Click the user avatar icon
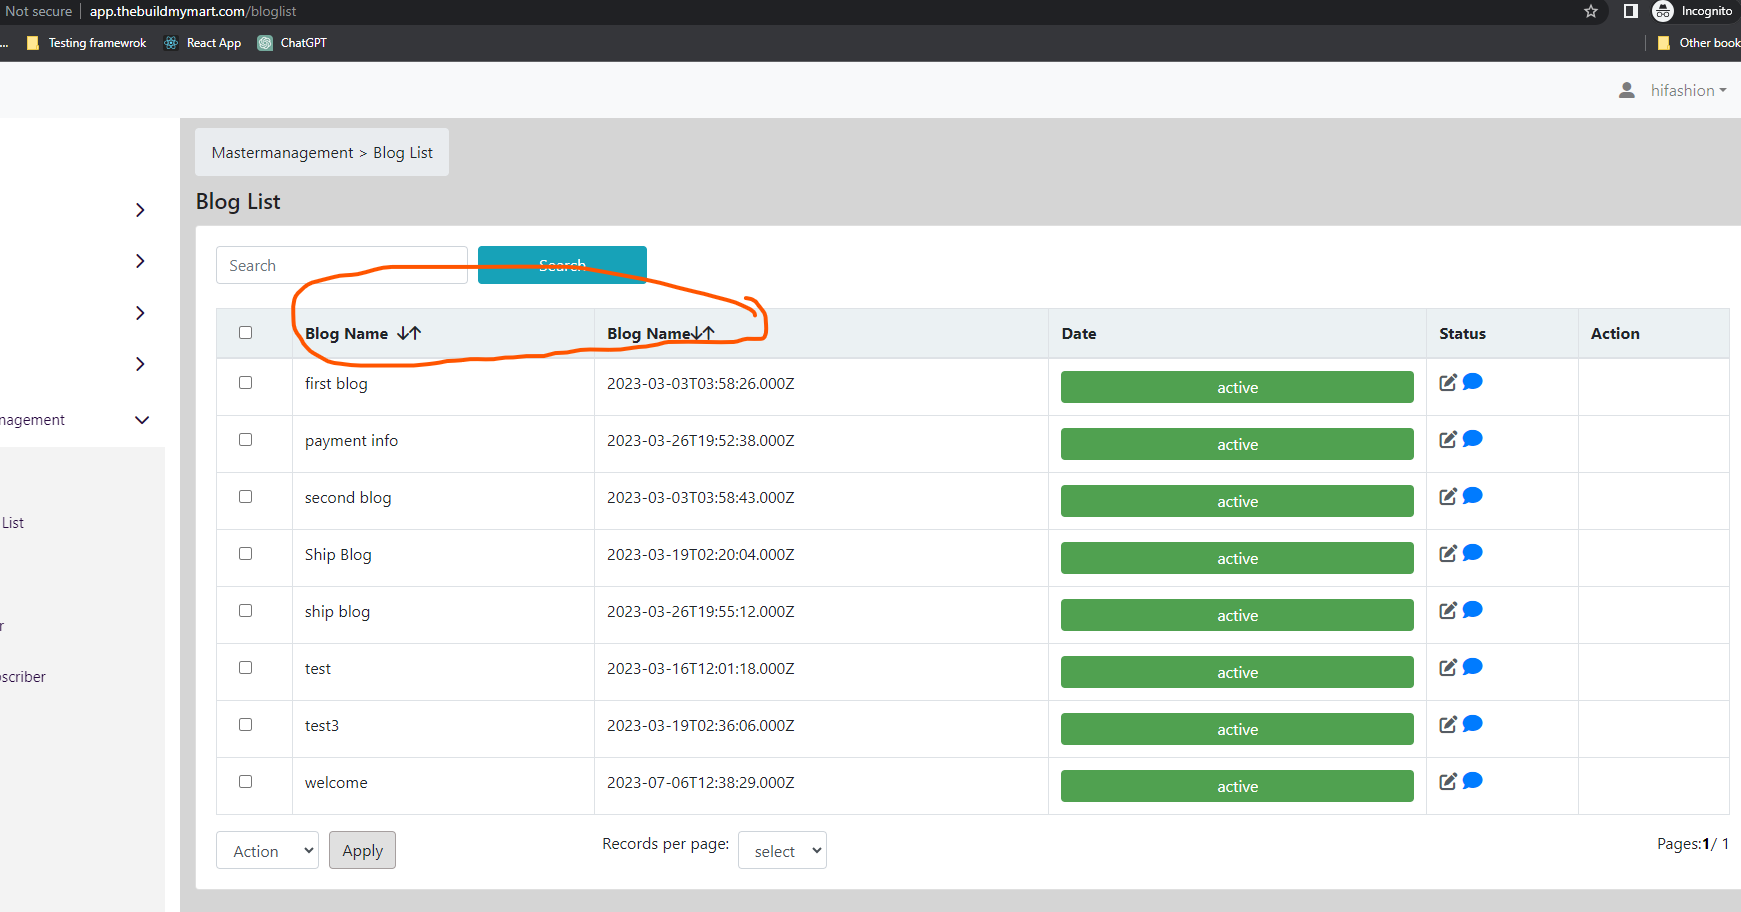Image resolution: width=1741 pixels, height=912 pixels. pyautogui.click(x=1627, y=90)
